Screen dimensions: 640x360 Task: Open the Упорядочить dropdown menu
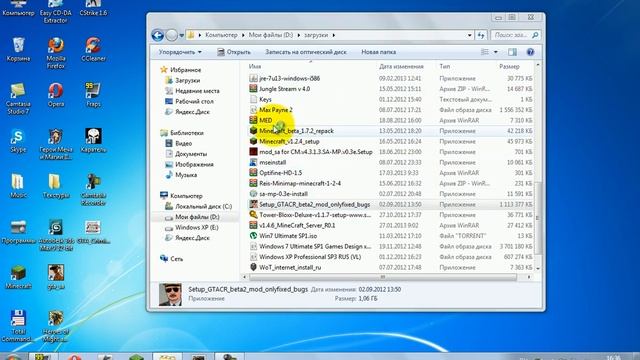point(180,52)
